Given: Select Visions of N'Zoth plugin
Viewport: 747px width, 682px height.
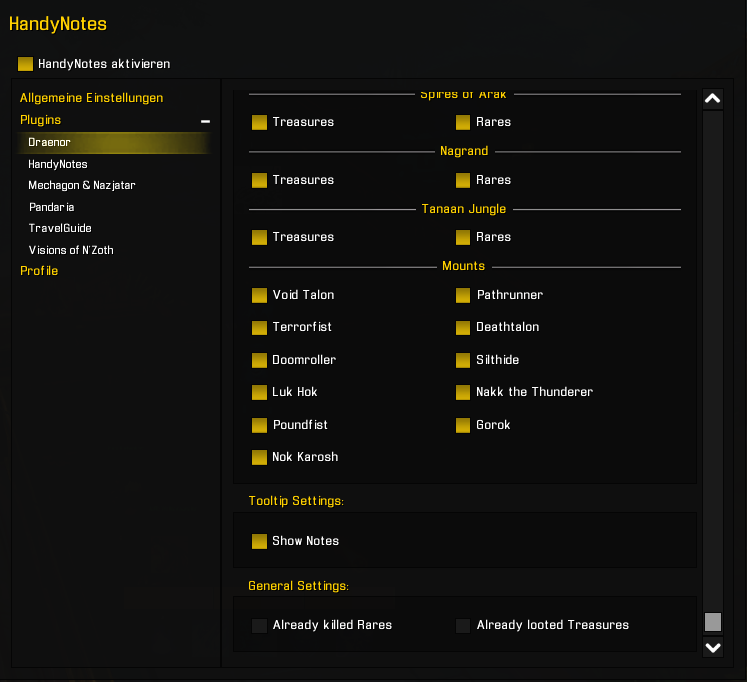Looking at the screenshot, I should [71, 250].
